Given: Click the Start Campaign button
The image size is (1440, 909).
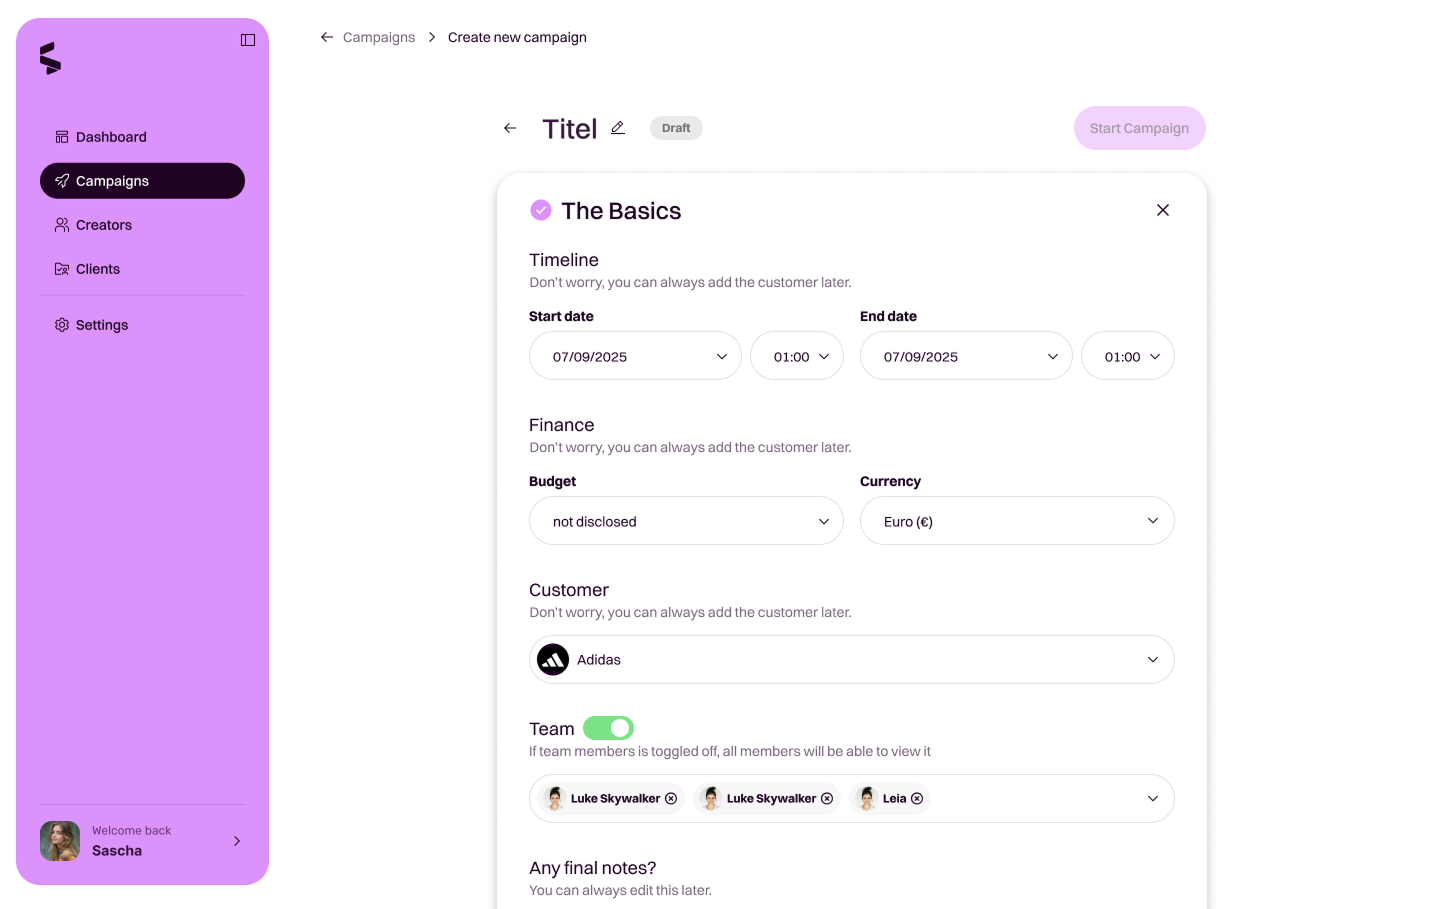Looking at the screenshot, I should tap(1139, 128).
